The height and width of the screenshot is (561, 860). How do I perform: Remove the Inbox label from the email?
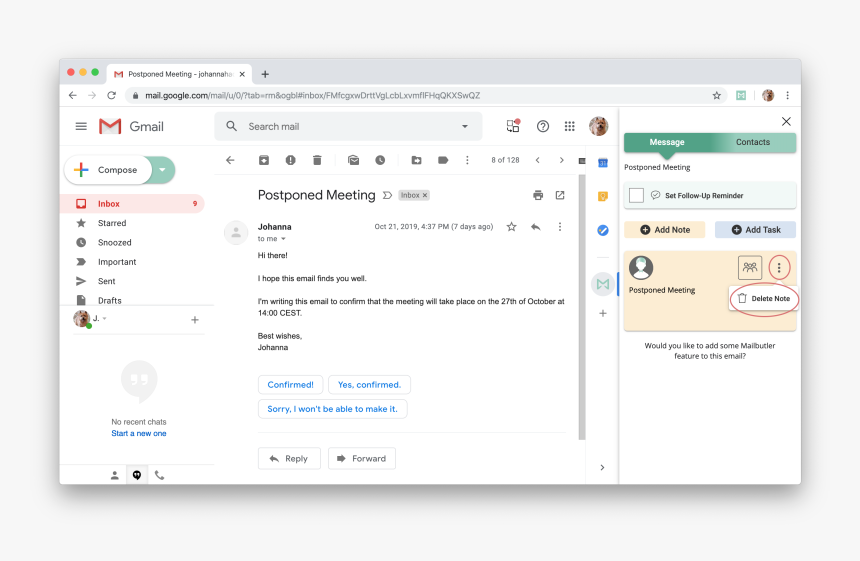(x=425, y=195)
